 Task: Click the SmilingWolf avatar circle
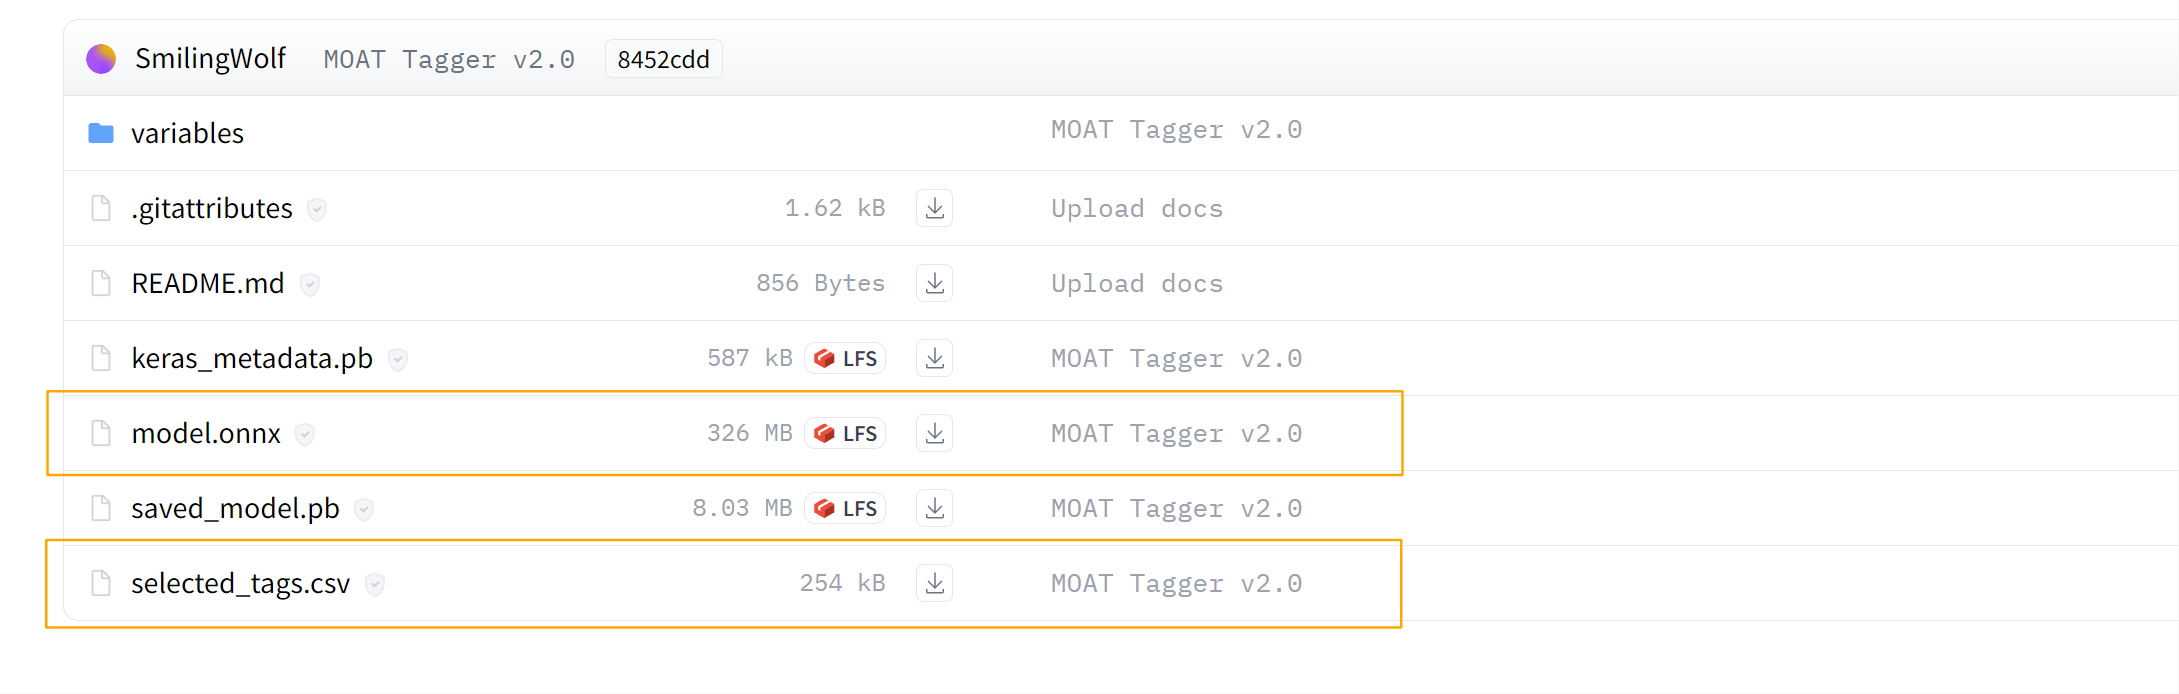click(x=101, y=59)
